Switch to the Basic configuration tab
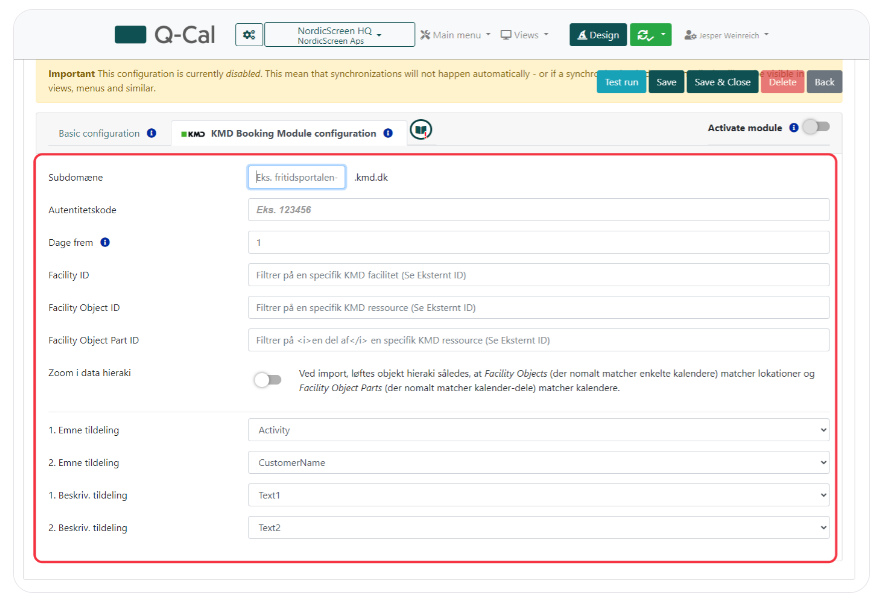 pos(99,134)
